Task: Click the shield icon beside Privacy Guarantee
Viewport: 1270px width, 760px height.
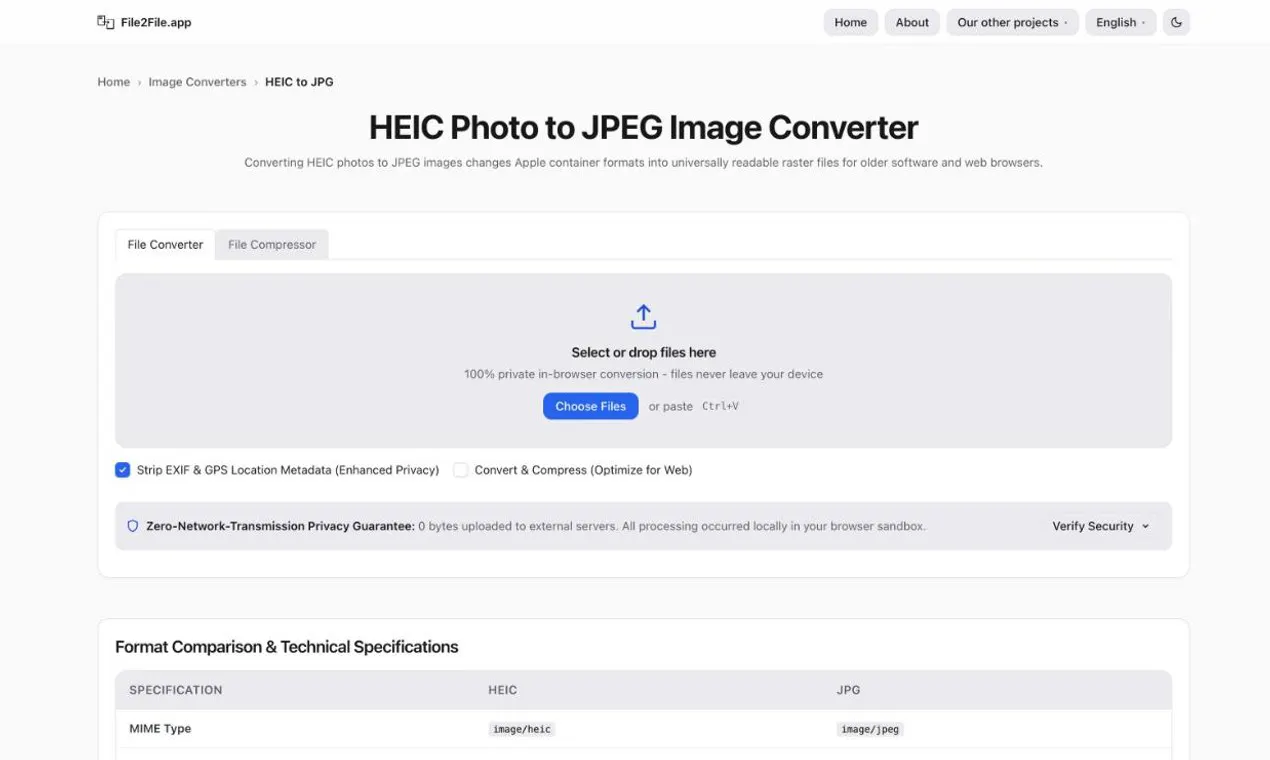Action: (133, 526)
